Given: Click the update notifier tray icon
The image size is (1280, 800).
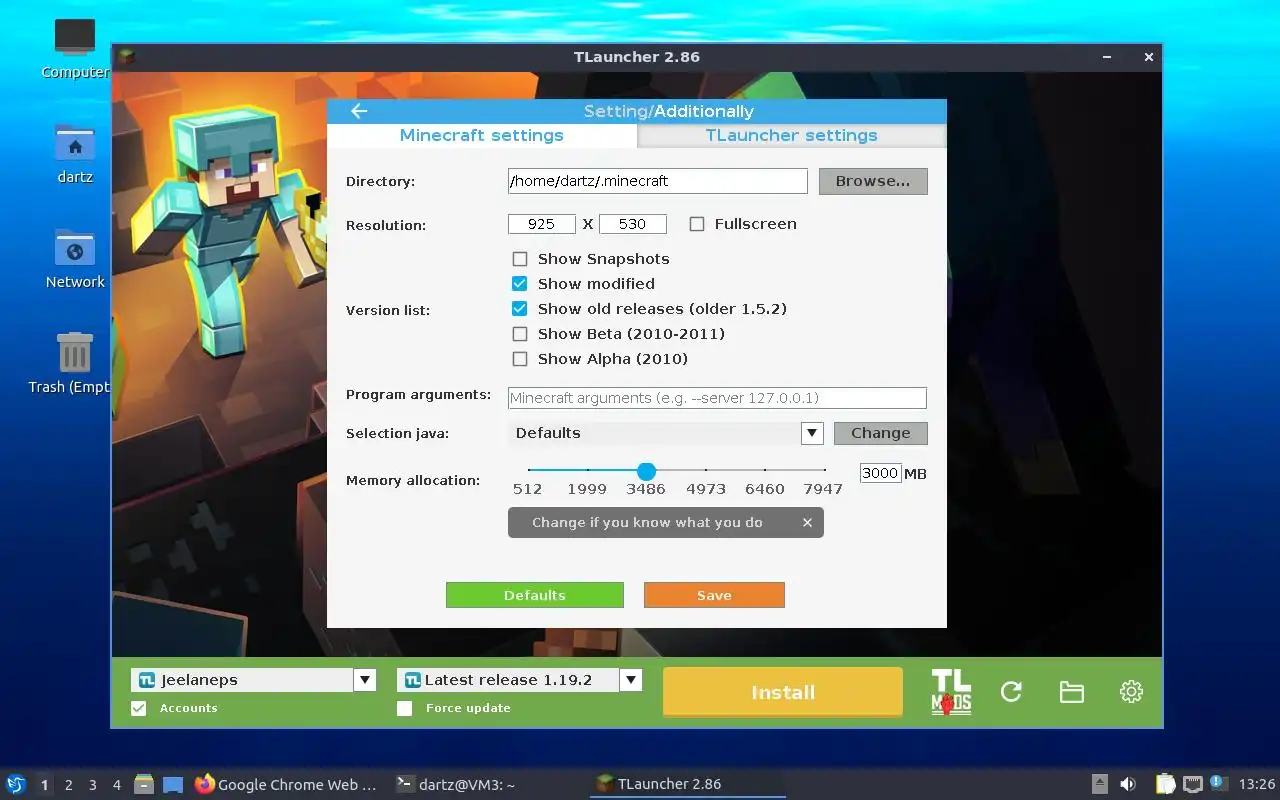Looking at the screenshot, I should tap(1218, 782).
